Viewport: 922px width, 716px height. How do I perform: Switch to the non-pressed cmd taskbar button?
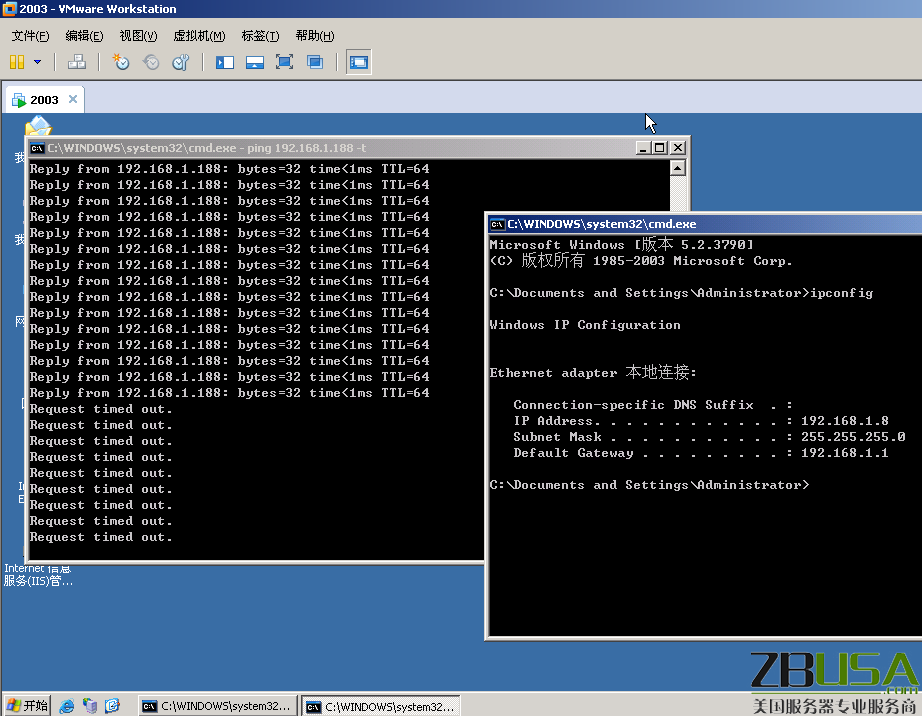click(x=218, y=706)
